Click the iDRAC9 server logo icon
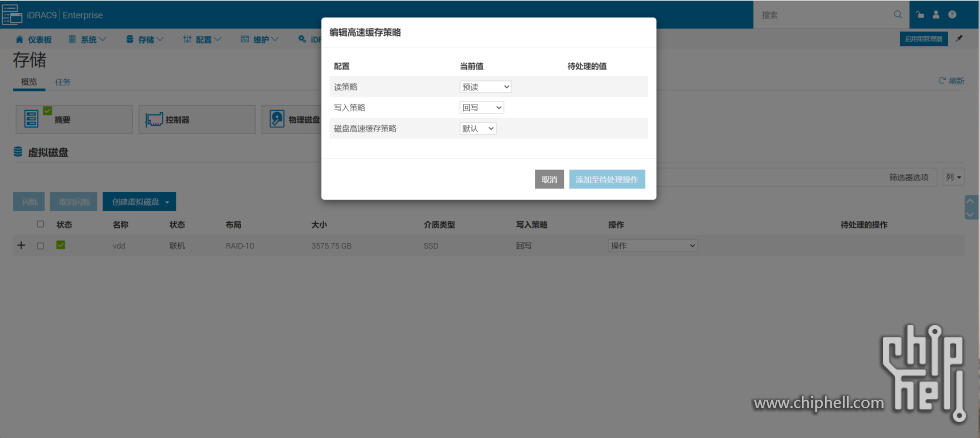Image resolution: width=980 pixels, height=438 pixels. 12,14
